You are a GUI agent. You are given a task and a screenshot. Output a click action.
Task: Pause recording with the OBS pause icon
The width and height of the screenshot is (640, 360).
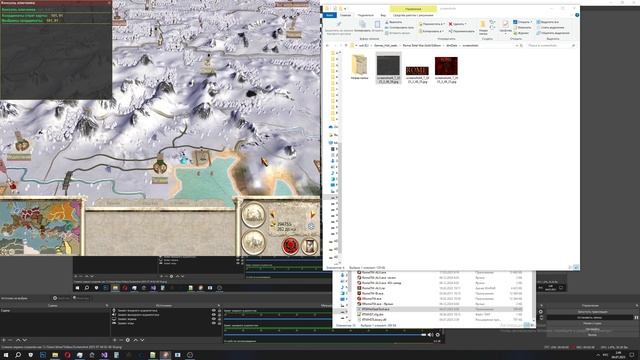(x=636, y=317)
